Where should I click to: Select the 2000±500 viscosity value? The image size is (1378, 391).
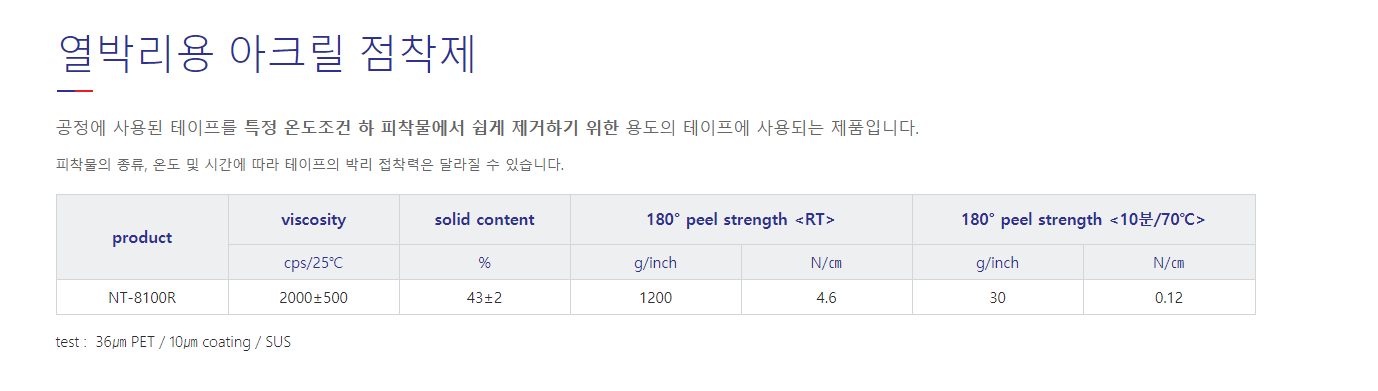click(314, 297)
